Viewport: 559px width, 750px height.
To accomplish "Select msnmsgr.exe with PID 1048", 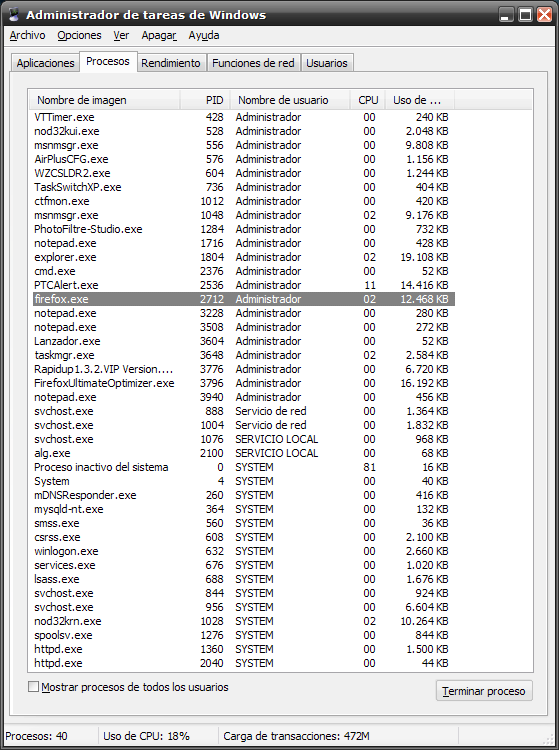I will [243, 215].
